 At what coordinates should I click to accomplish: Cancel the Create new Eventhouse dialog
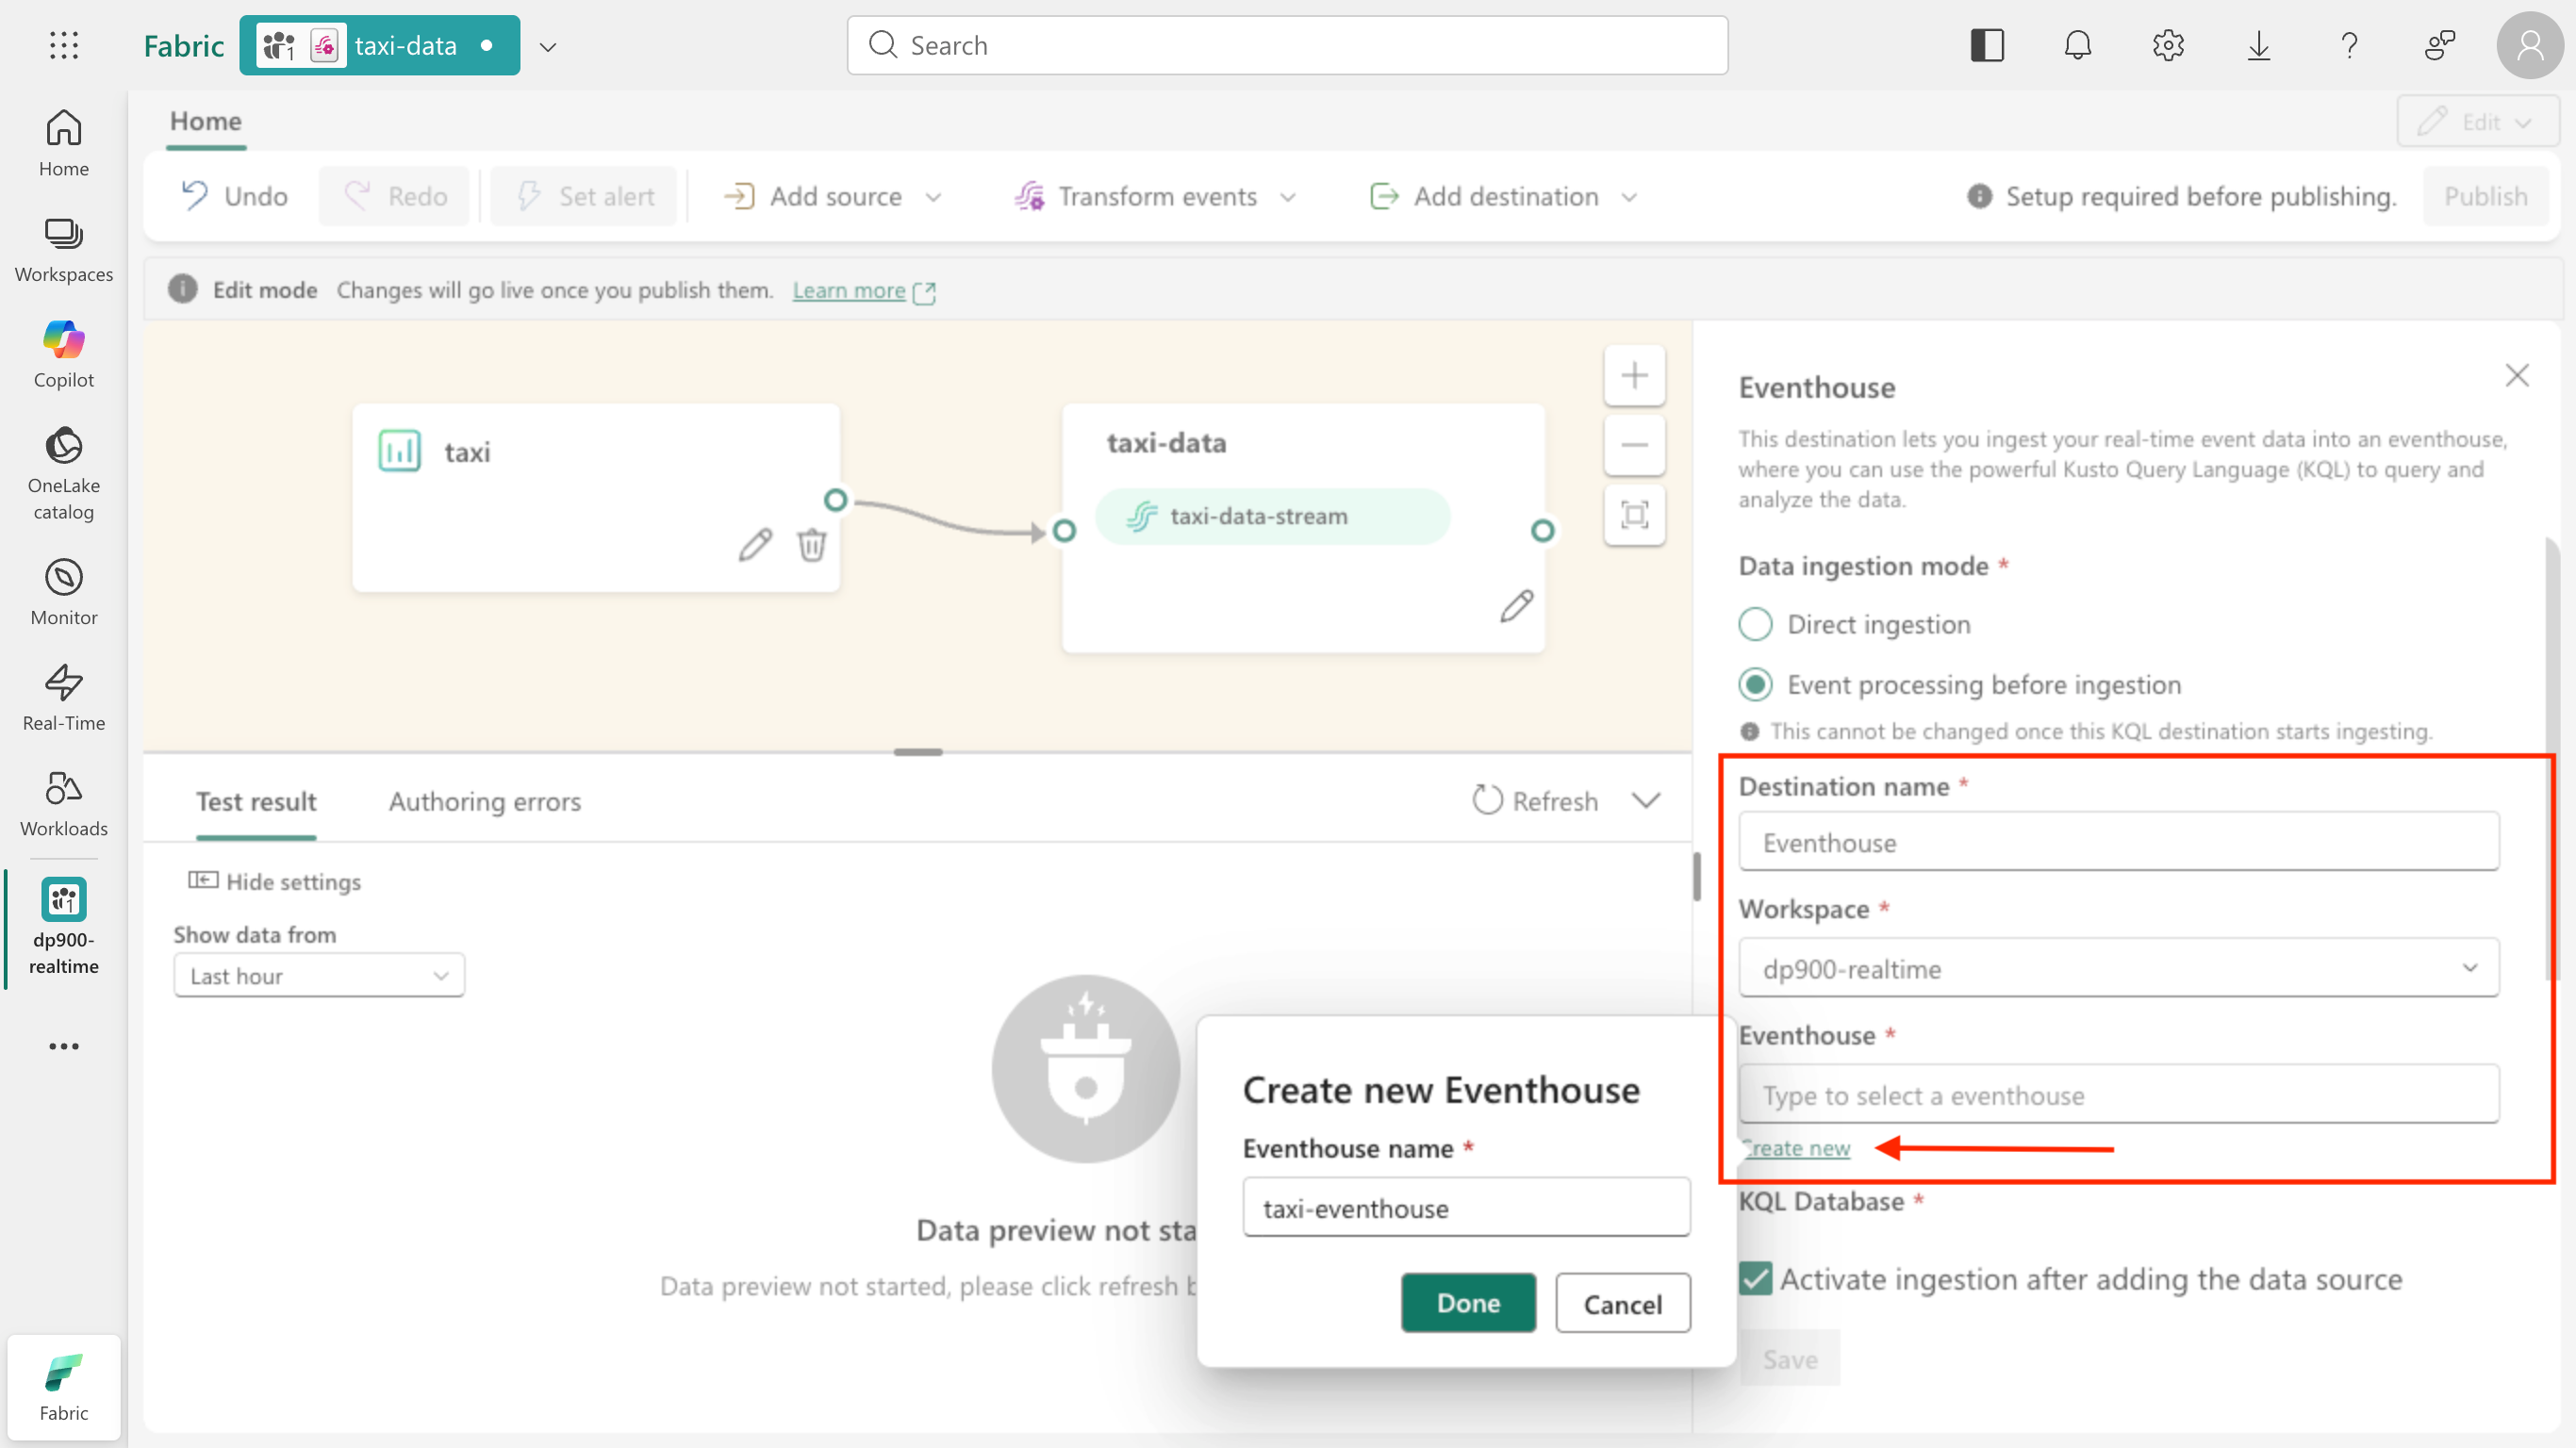click(x=1622, y=1303)
